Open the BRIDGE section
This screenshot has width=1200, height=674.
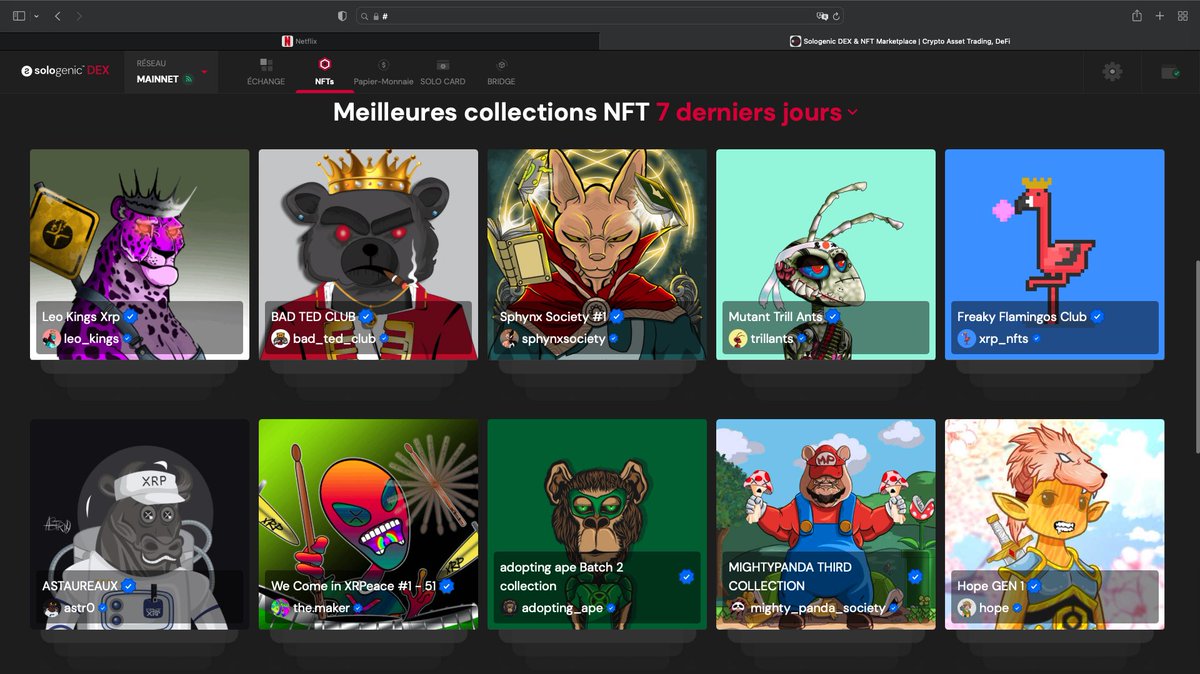[501, 72]
